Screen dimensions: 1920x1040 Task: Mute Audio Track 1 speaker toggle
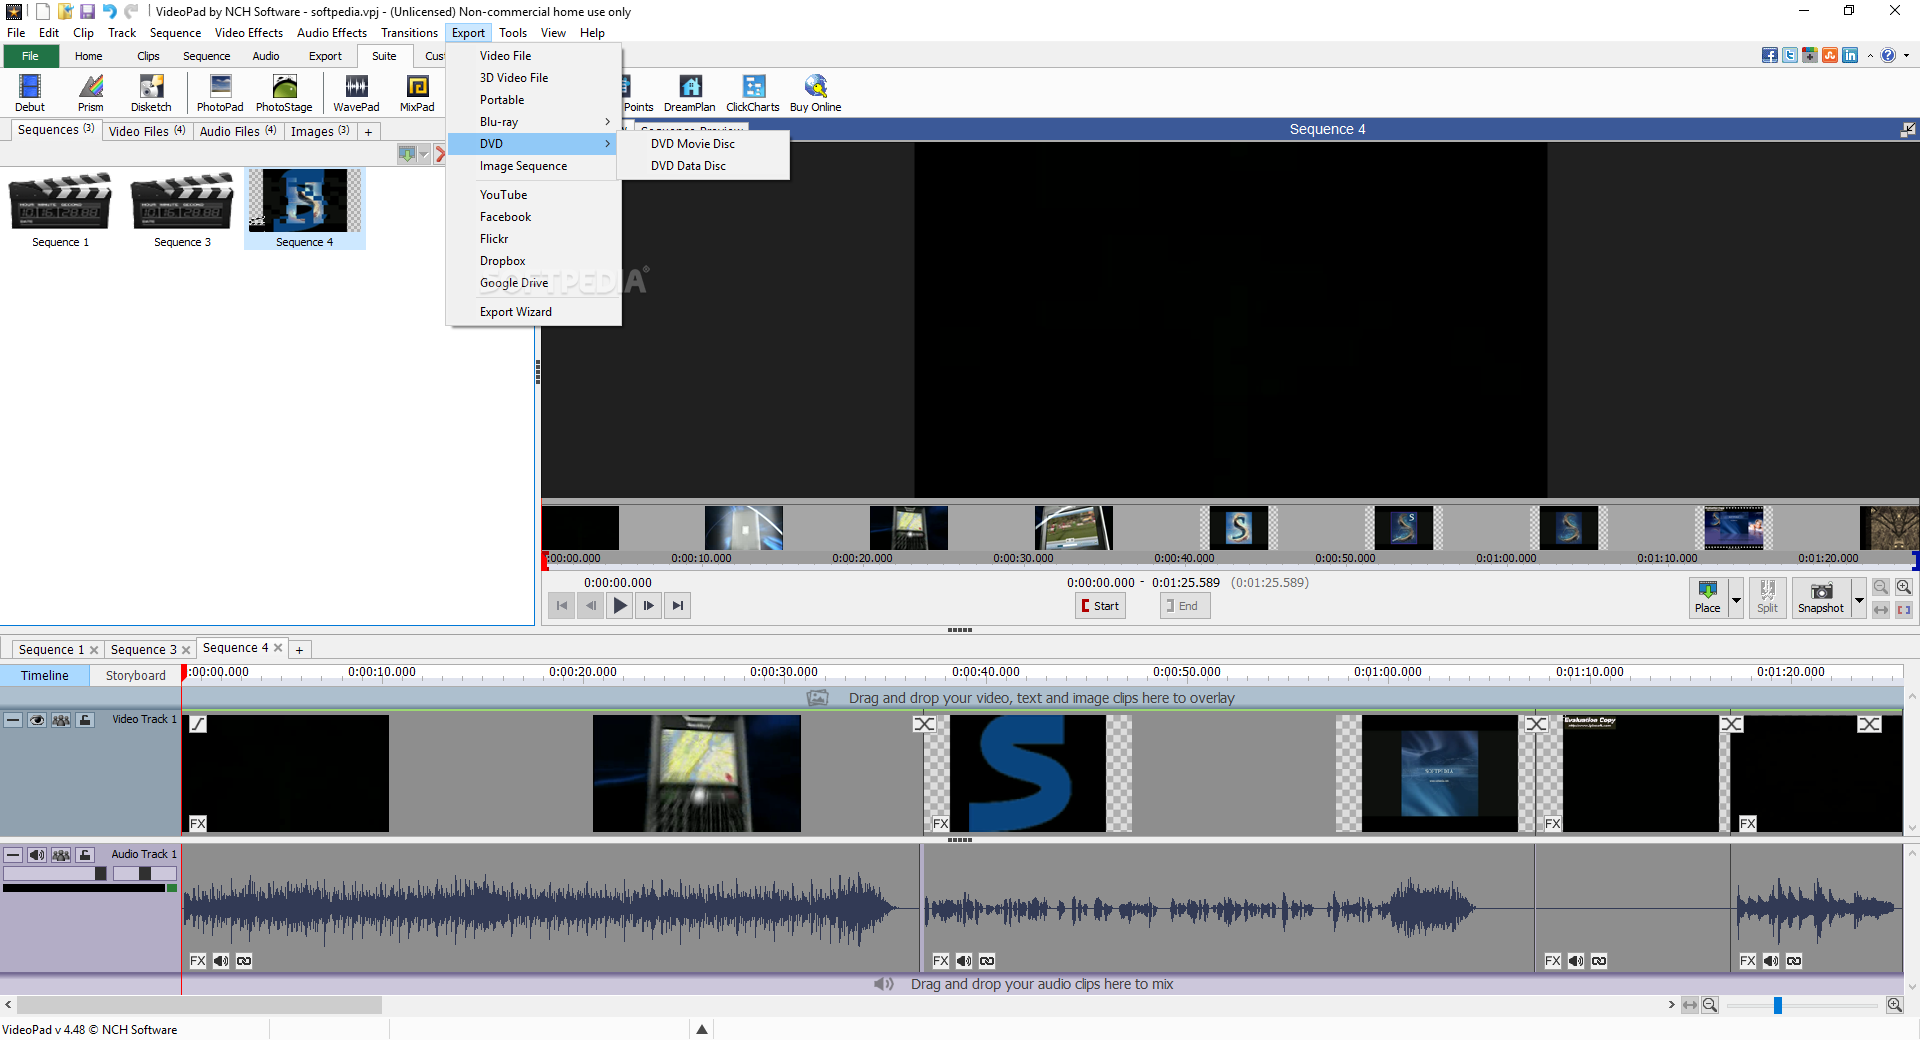pos(37,855)
